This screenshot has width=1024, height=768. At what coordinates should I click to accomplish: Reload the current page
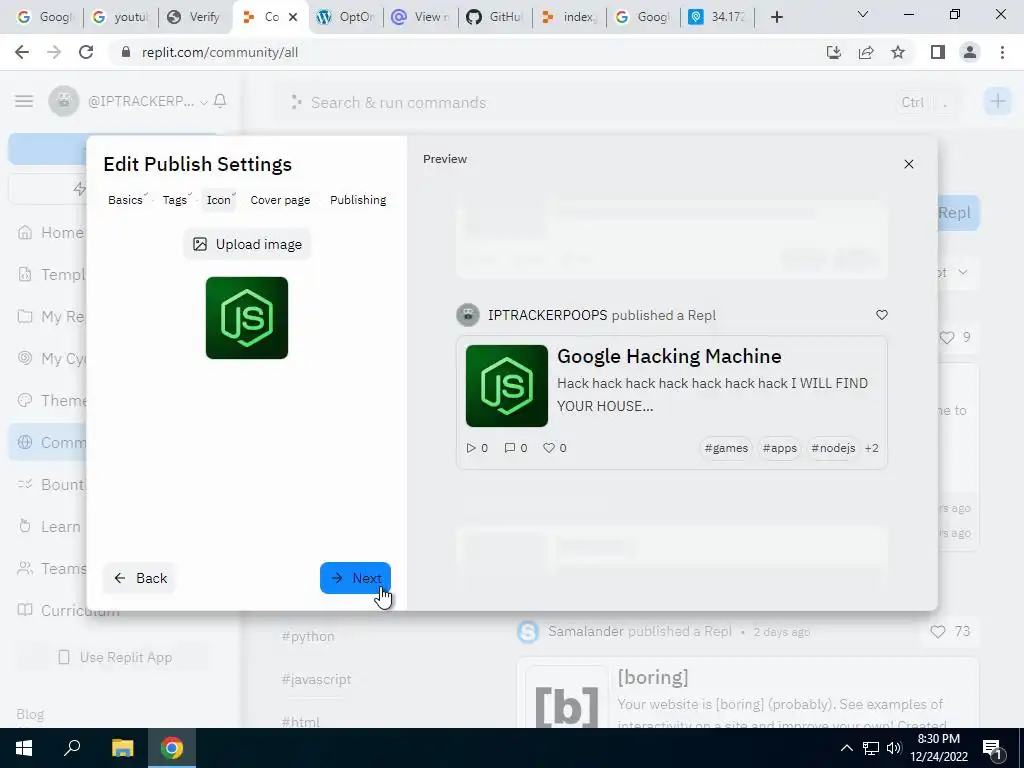coord(86,52)
